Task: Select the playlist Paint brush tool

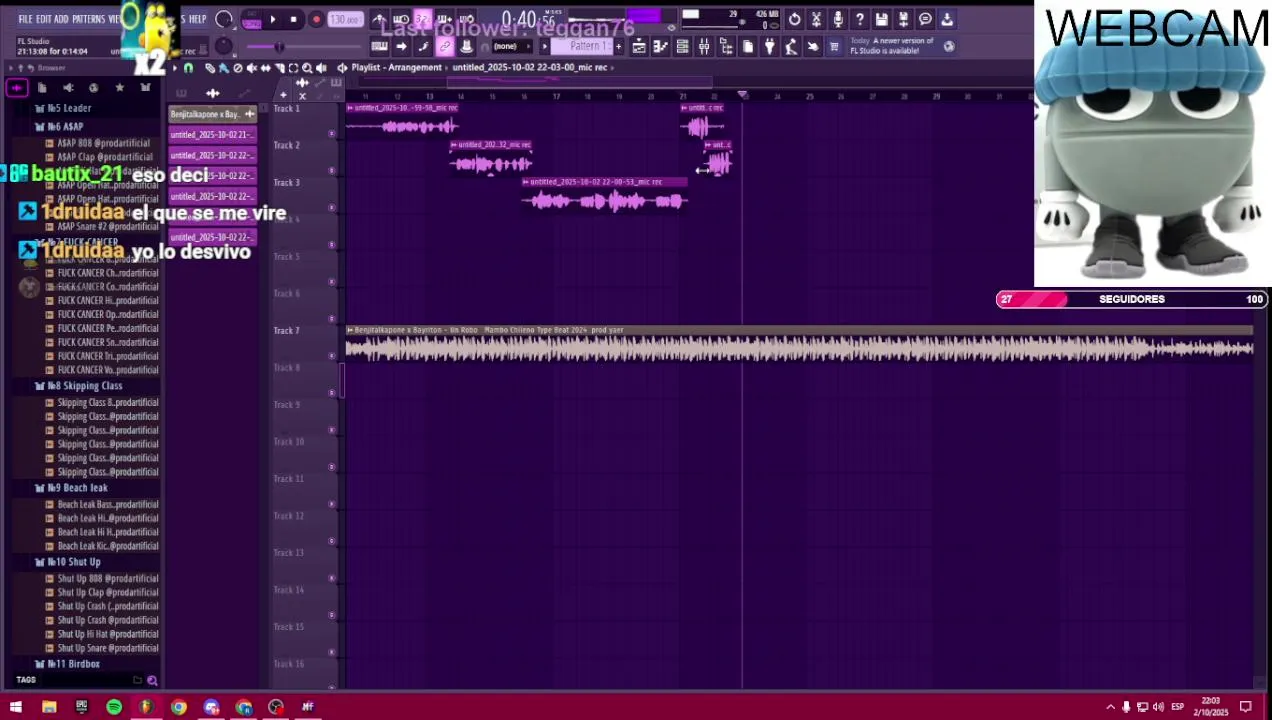Action: pos(223,67)
